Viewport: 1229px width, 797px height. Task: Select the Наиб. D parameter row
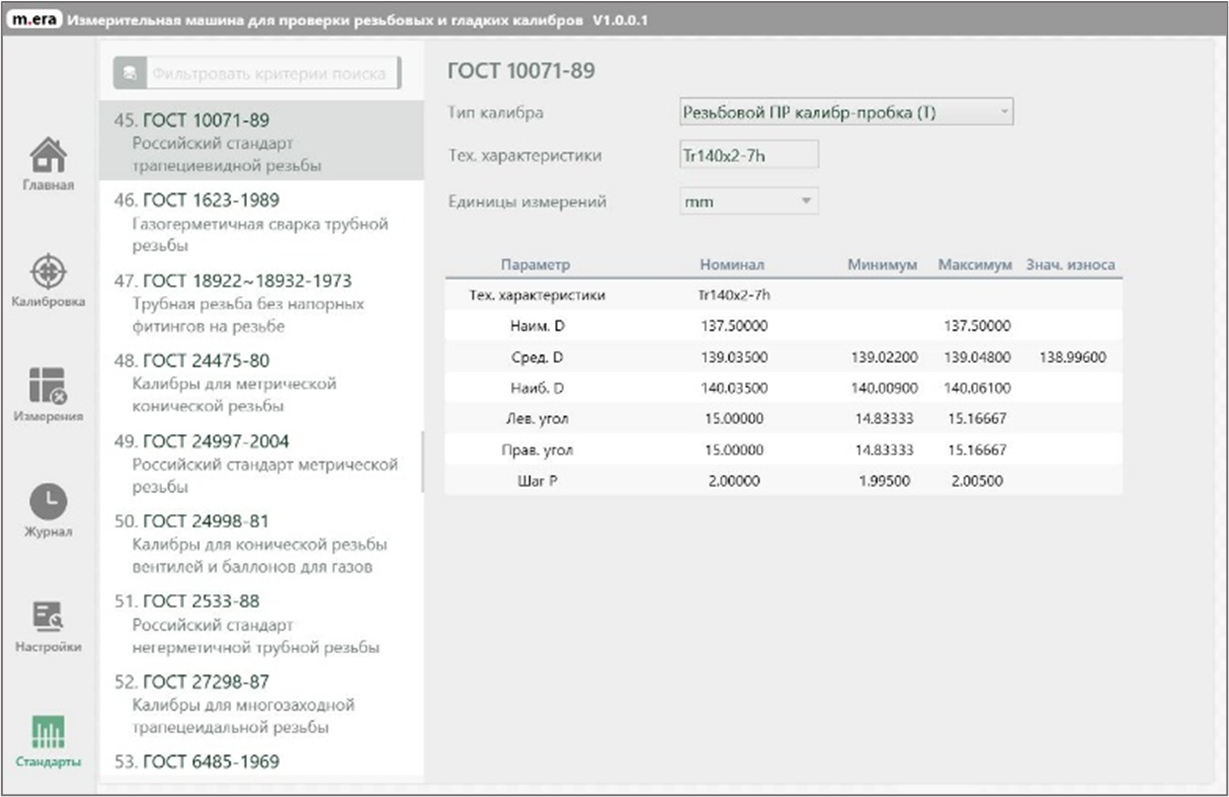[x=783, y=388]
